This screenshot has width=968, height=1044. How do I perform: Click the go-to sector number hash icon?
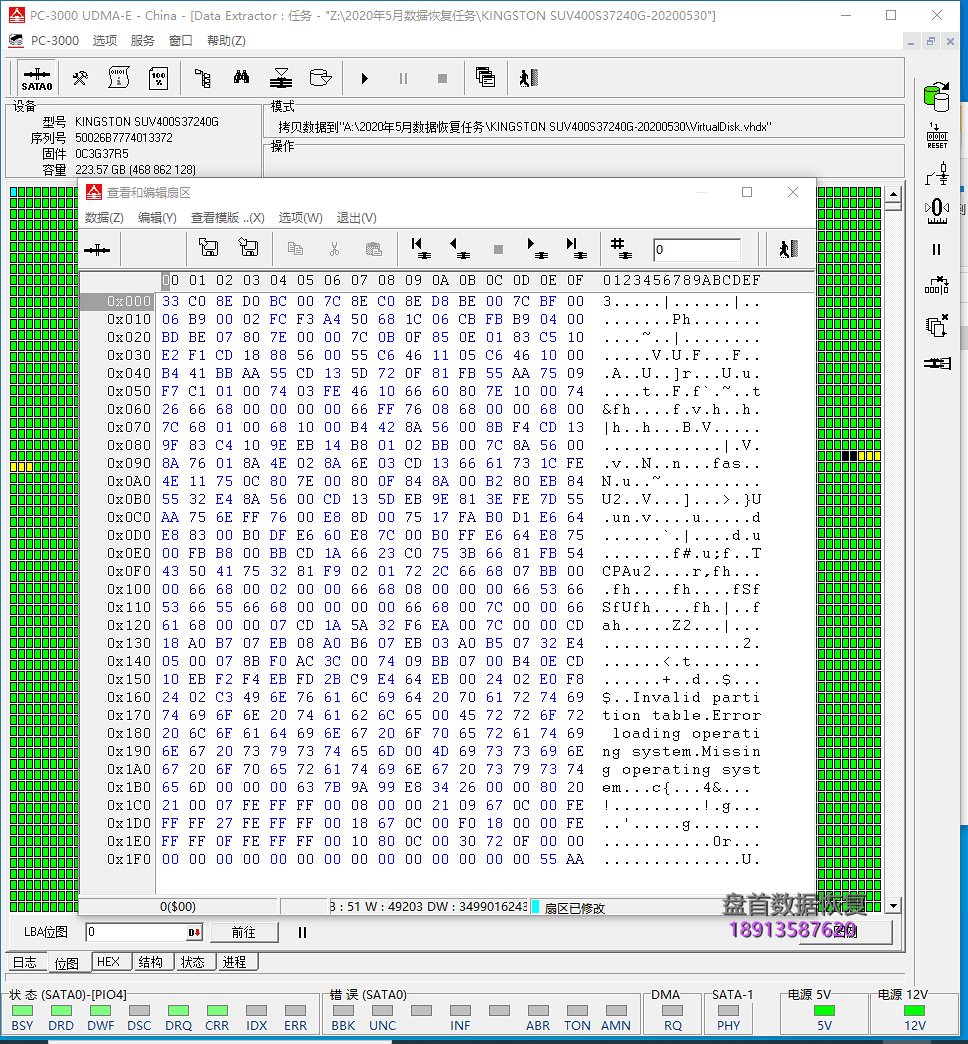coord(622,248)
